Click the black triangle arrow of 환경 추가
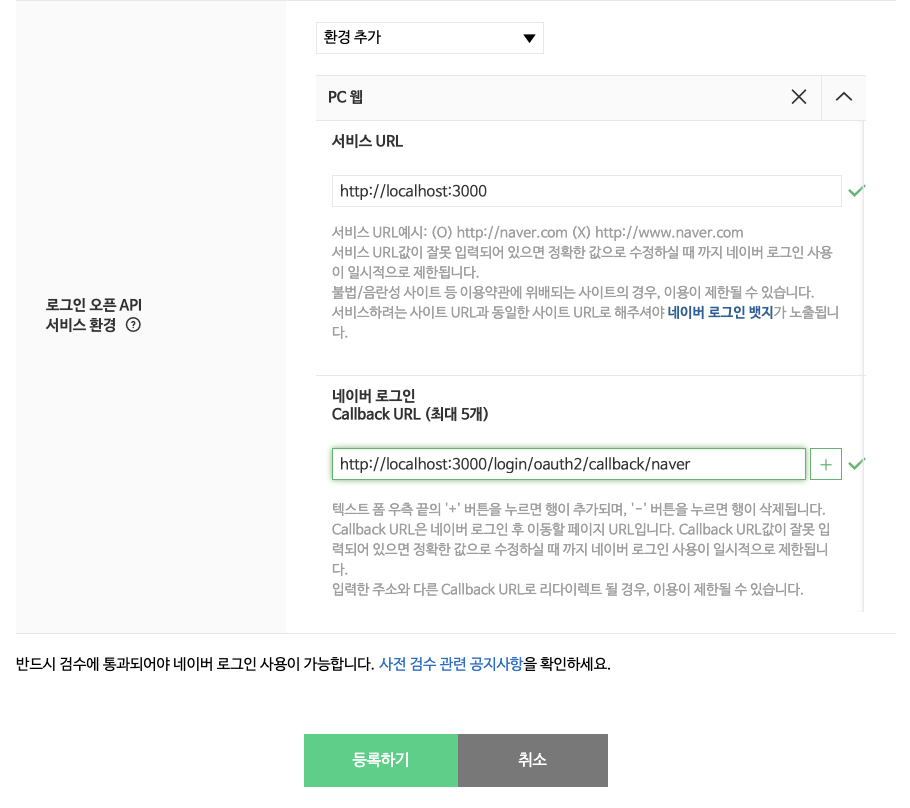Viewport: 910px width, 808px height. click(x=529, y=38)
